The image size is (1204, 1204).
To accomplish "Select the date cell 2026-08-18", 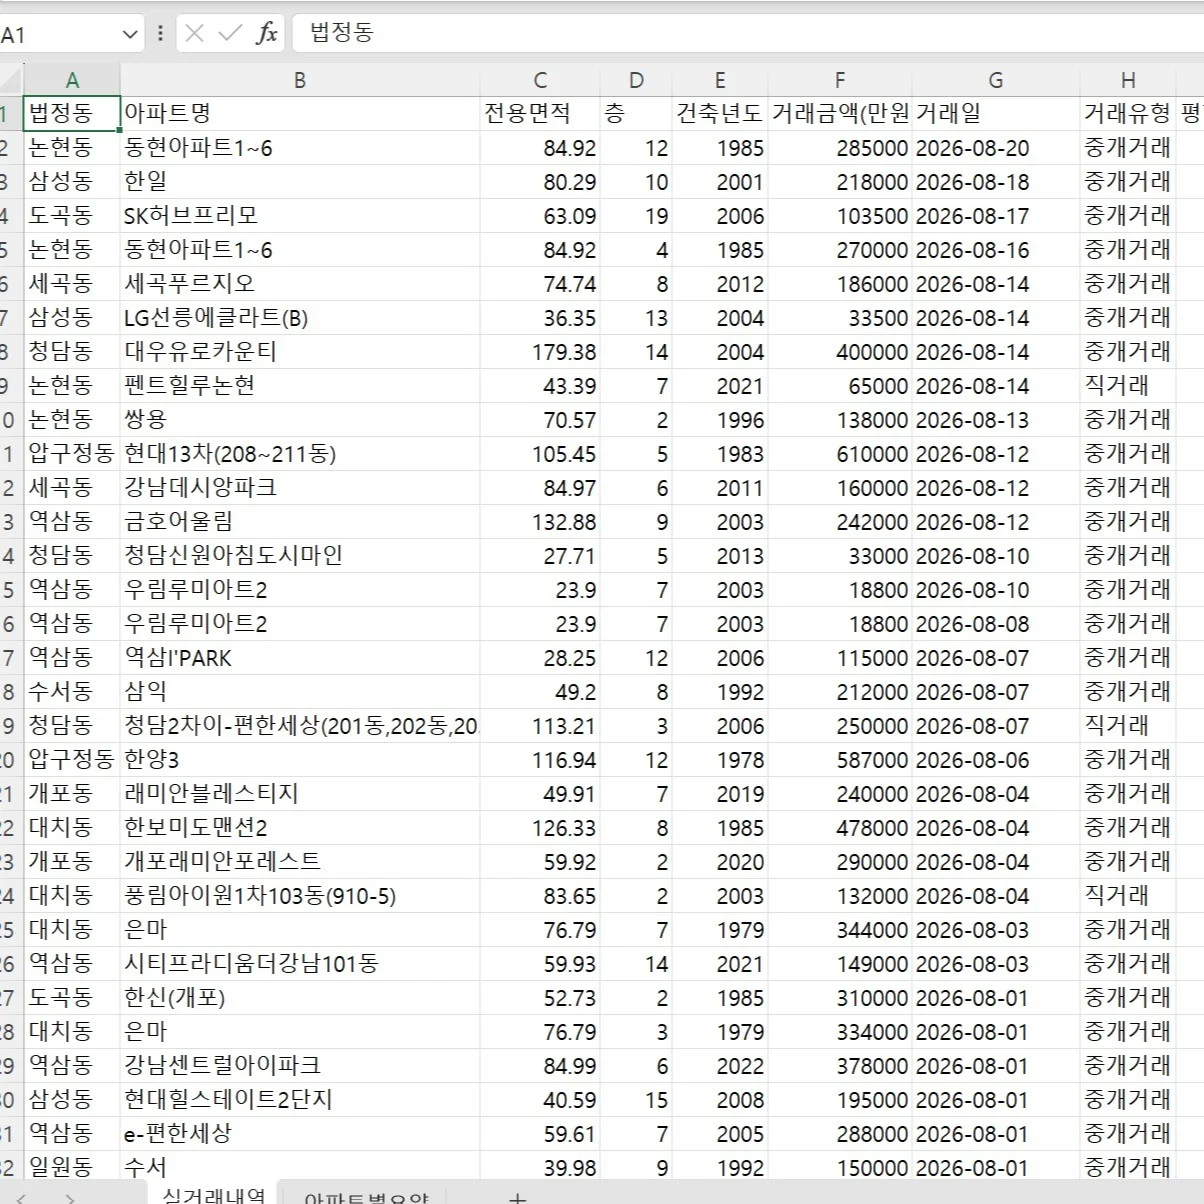I will tap(996, 182).
